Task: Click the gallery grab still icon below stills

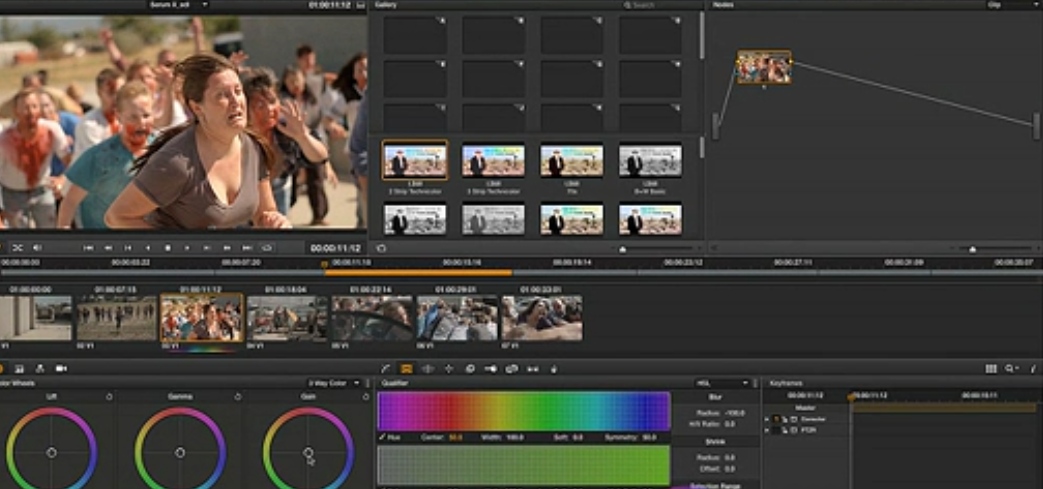Action: pyautogui.click(x=381, y=248)
